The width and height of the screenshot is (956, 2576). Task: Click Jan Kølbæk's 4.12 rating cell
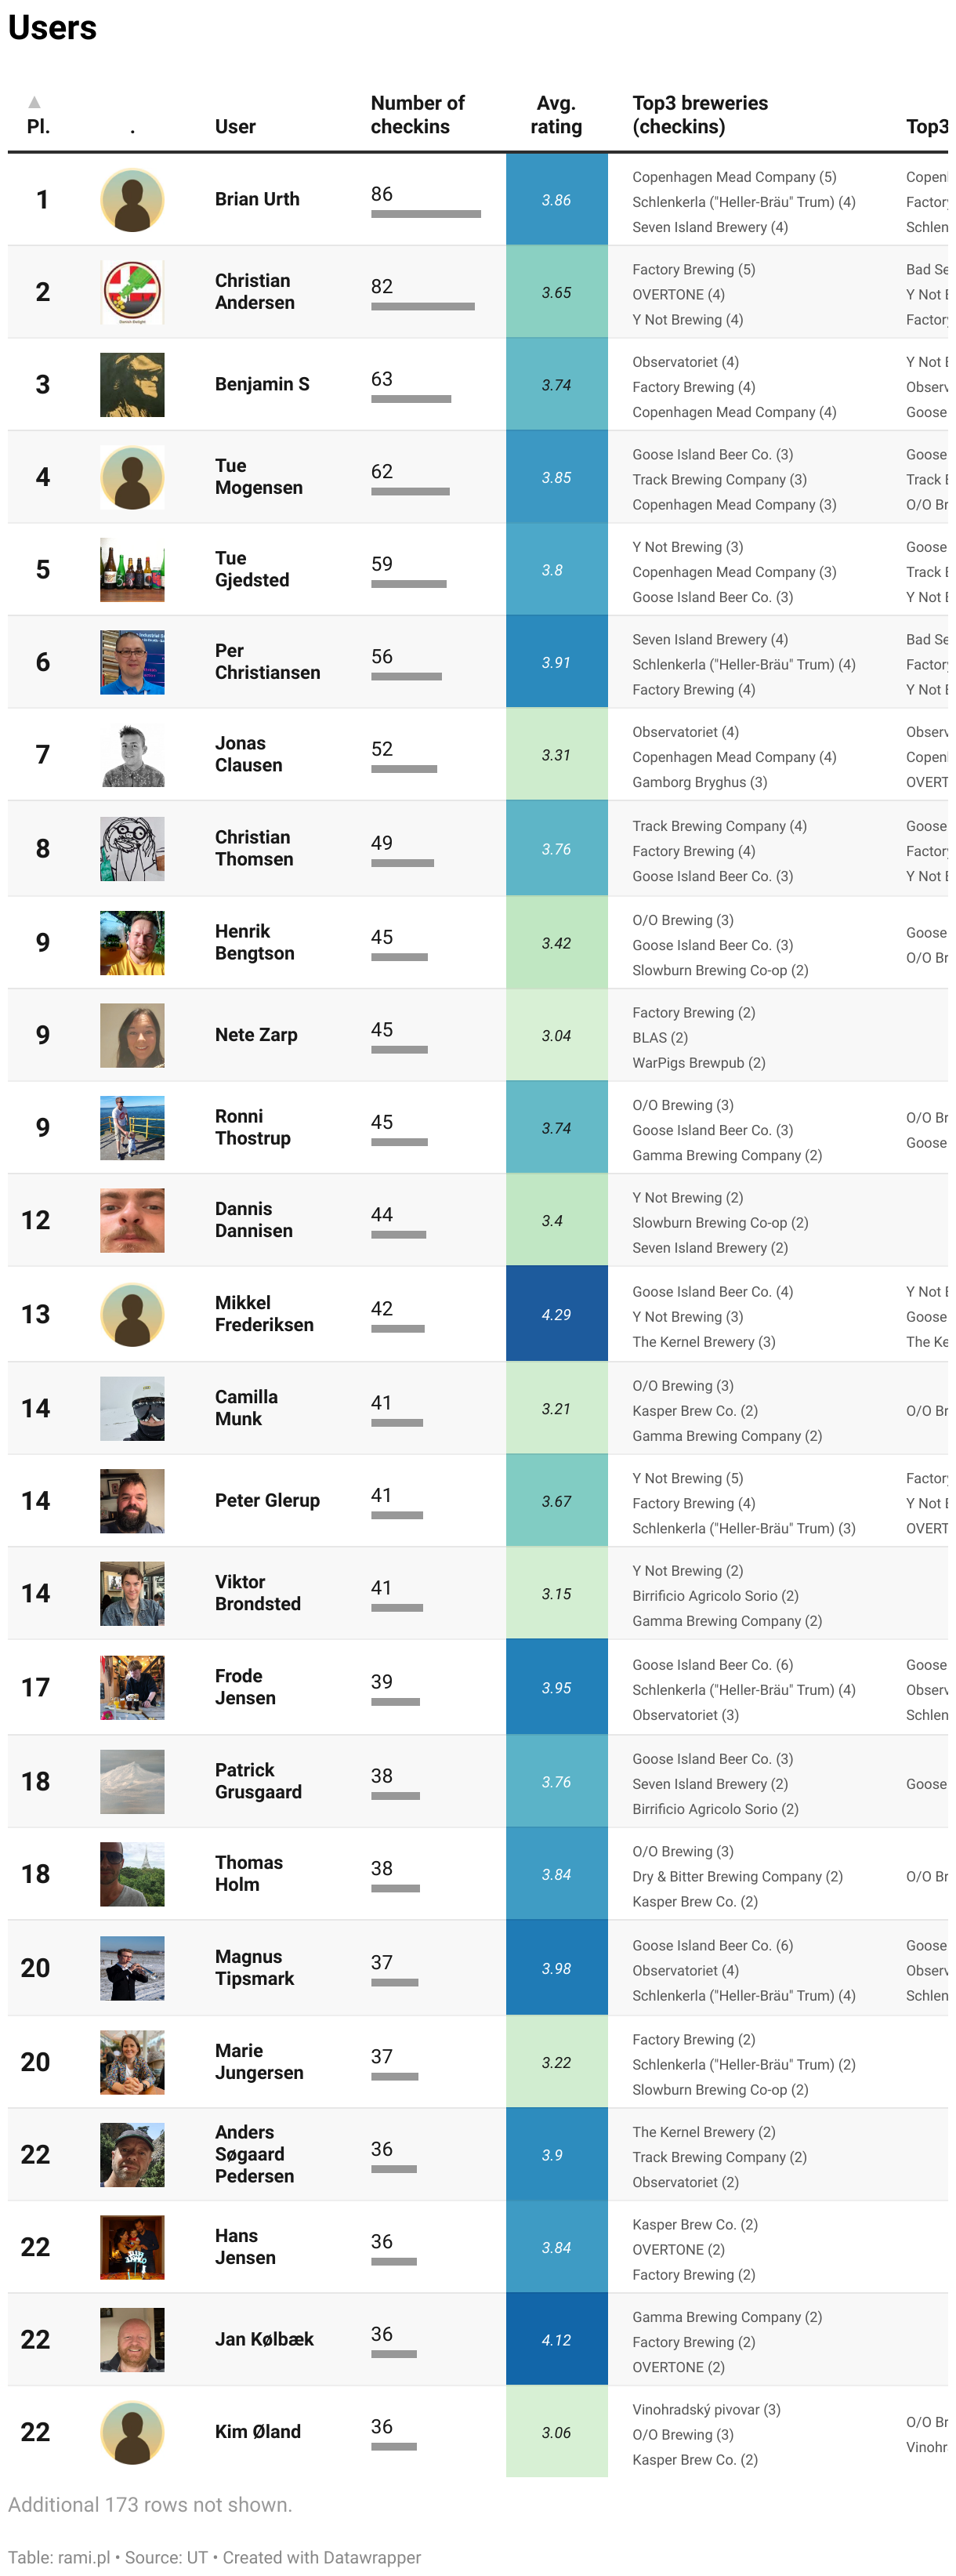point(557,2340)
